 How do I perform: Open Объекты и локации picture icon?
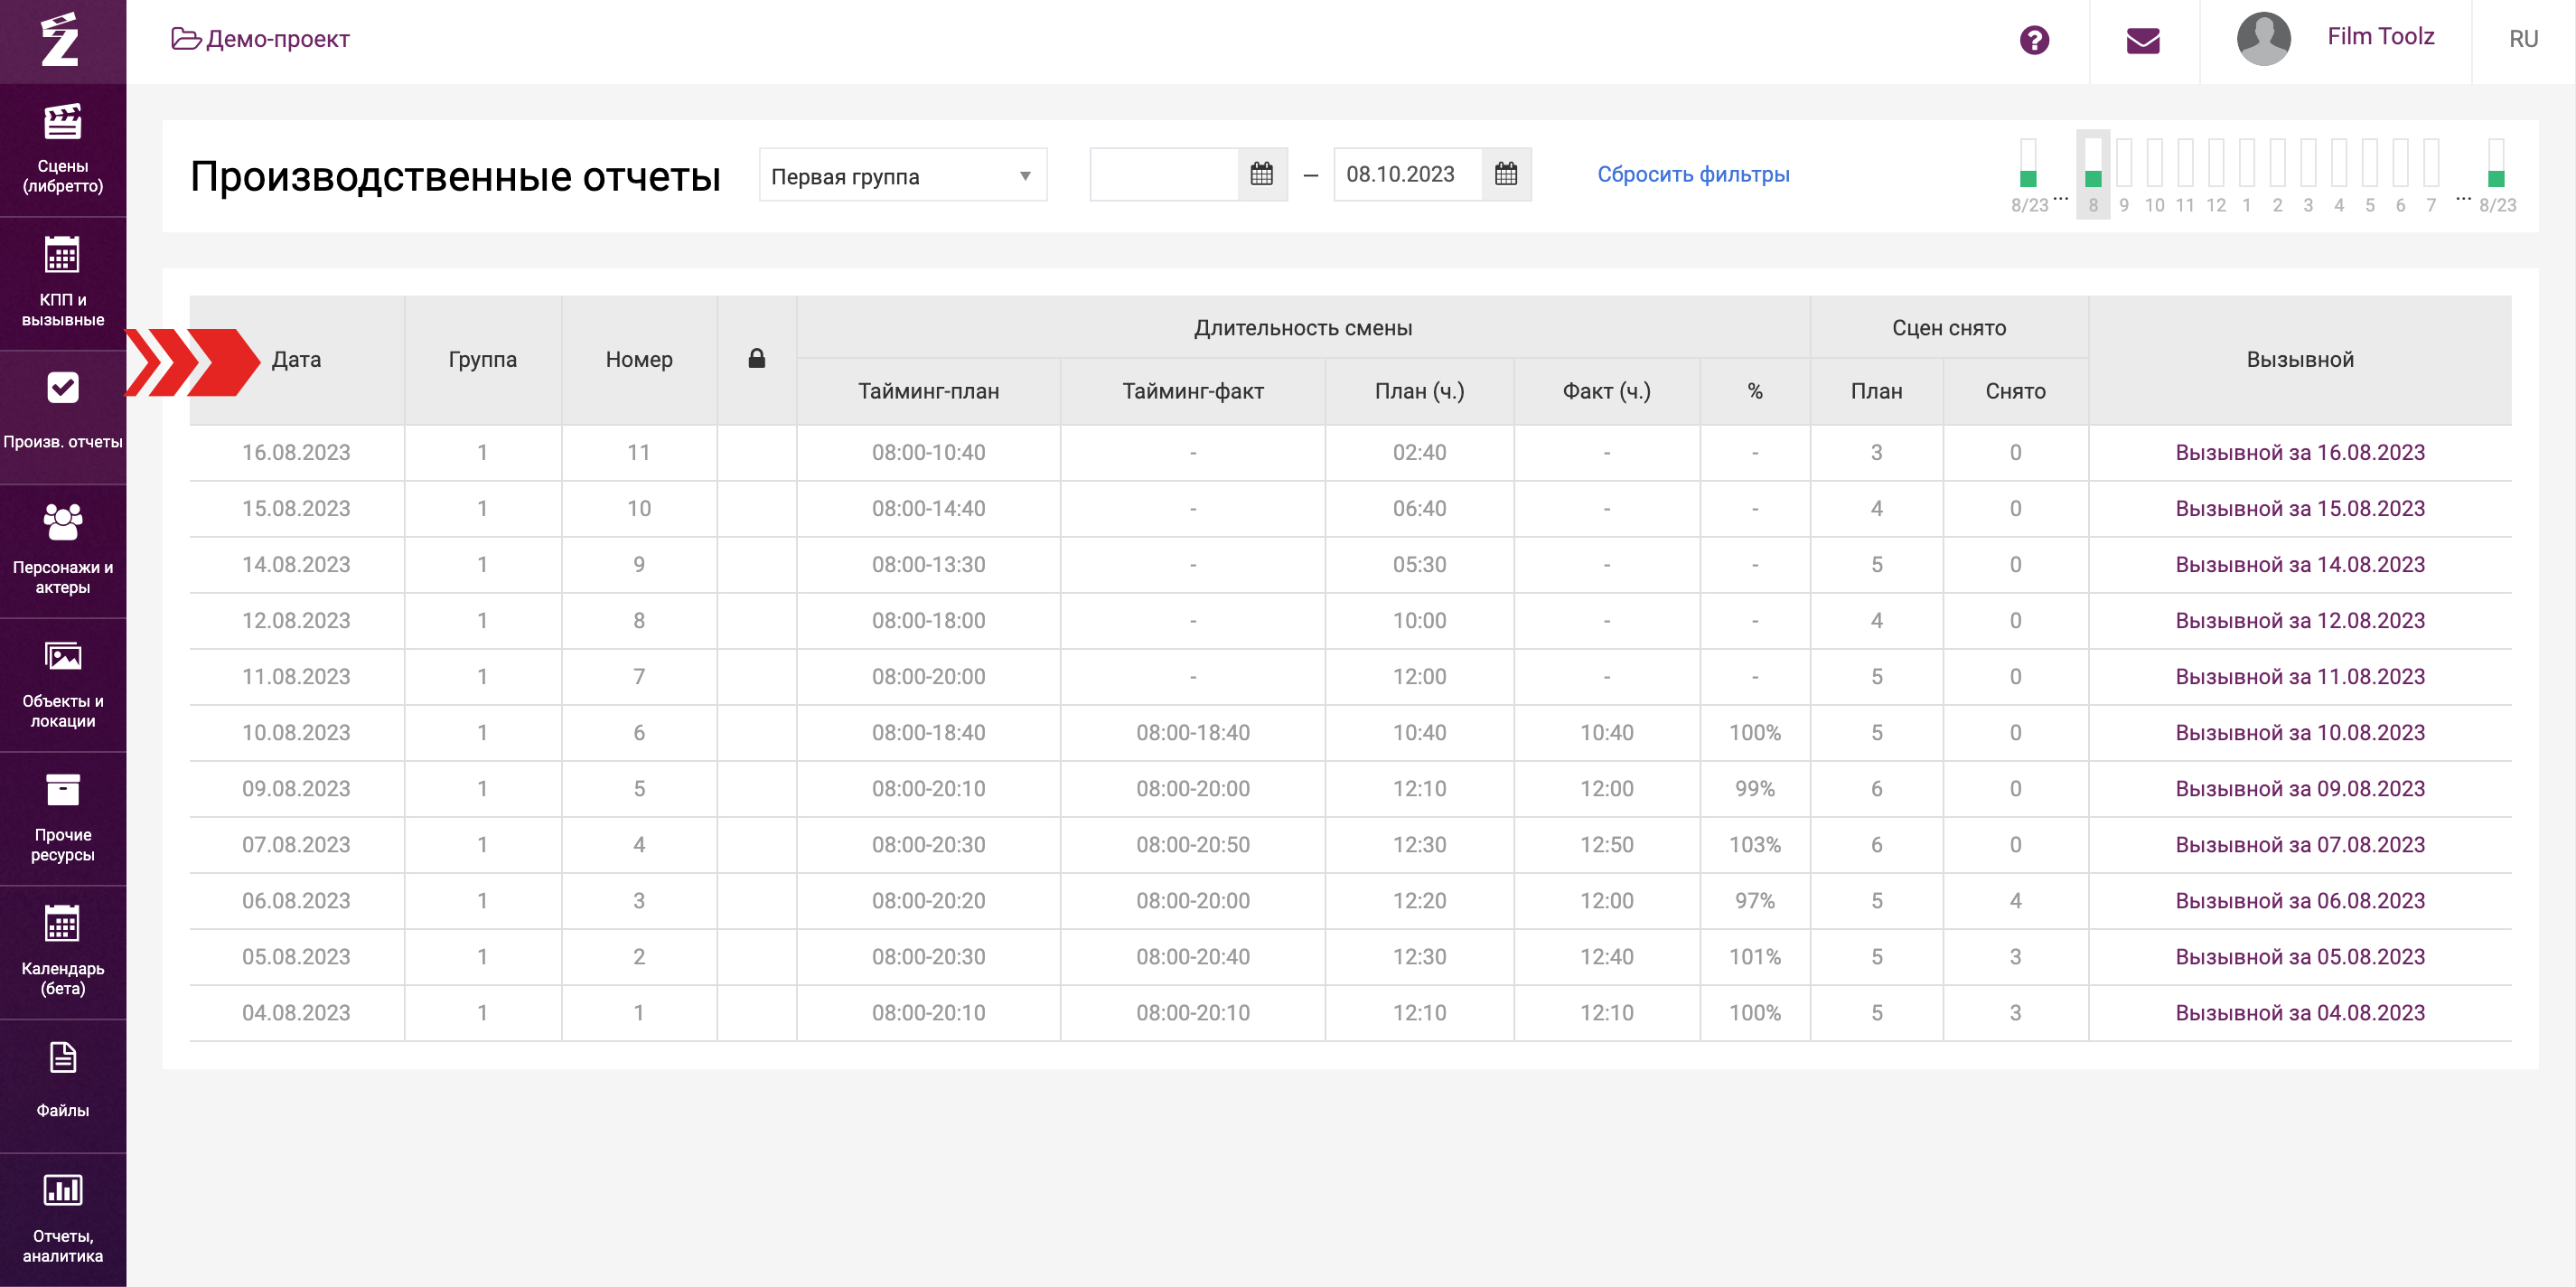pos(62,656)
